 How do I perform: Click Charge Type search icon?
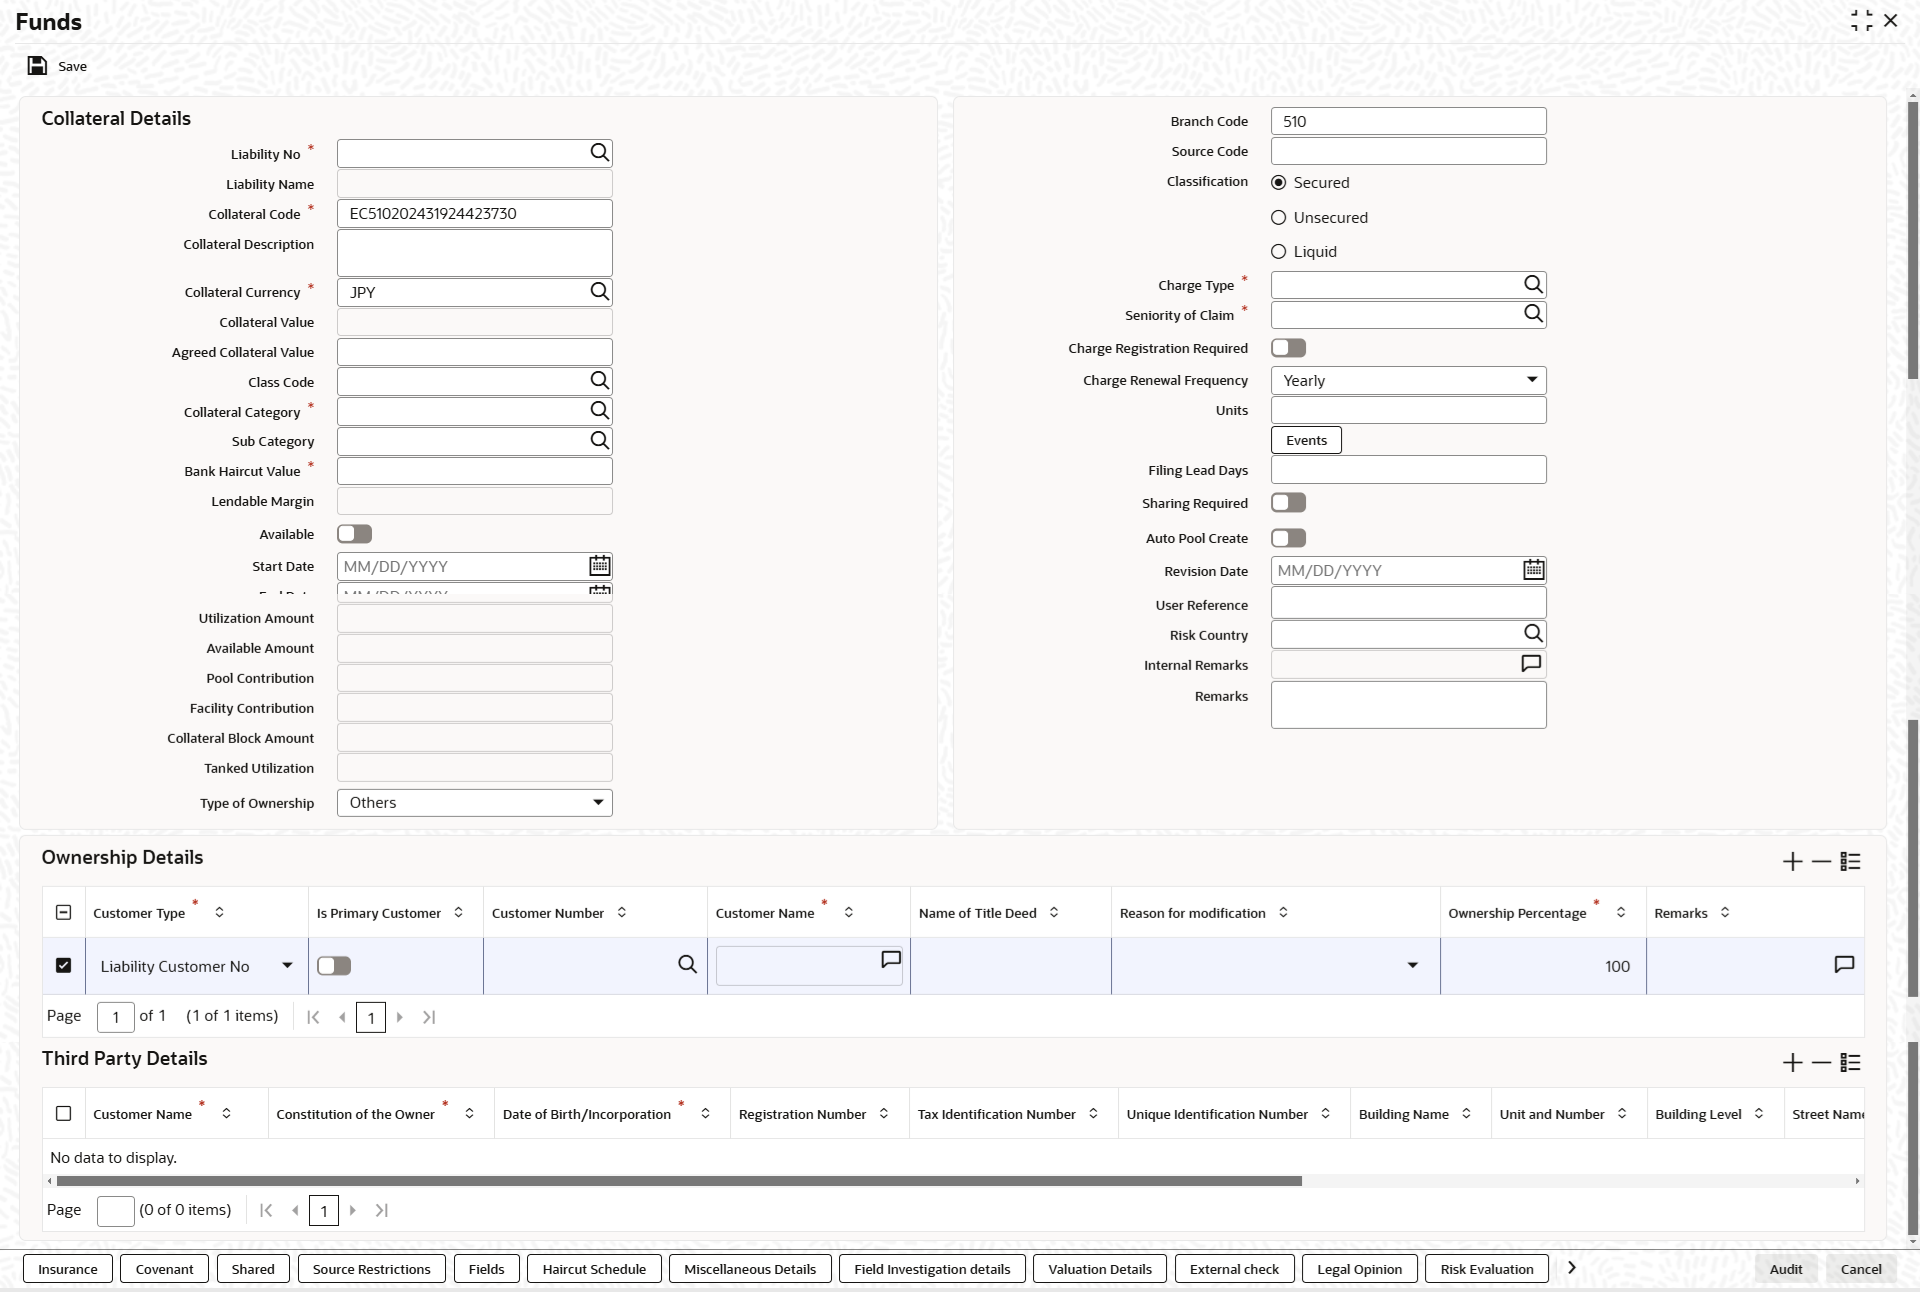tap(1533, 285)
